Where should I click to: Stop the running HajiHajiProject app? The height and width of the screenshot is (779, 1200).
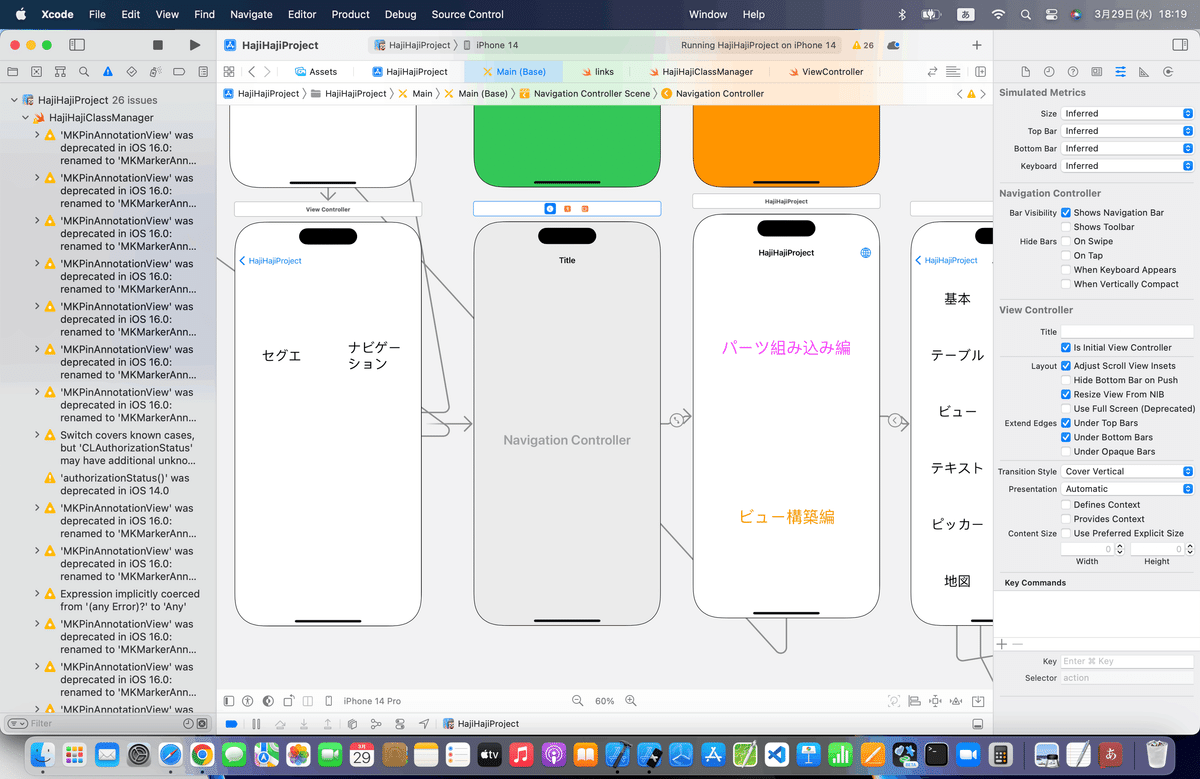(x=157, y=45)
